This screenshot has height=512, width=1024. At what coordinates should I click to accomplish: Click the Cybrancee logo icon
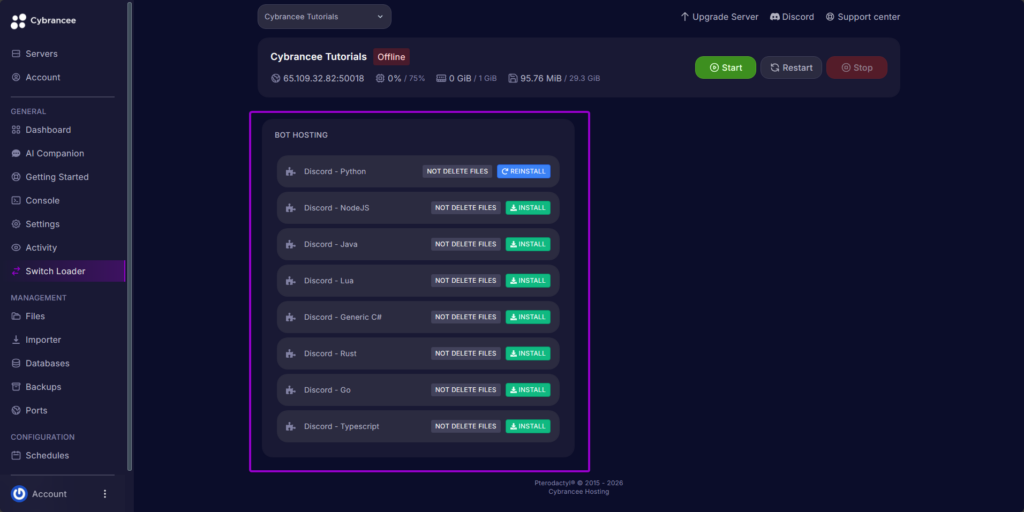[x=18, y=21]
